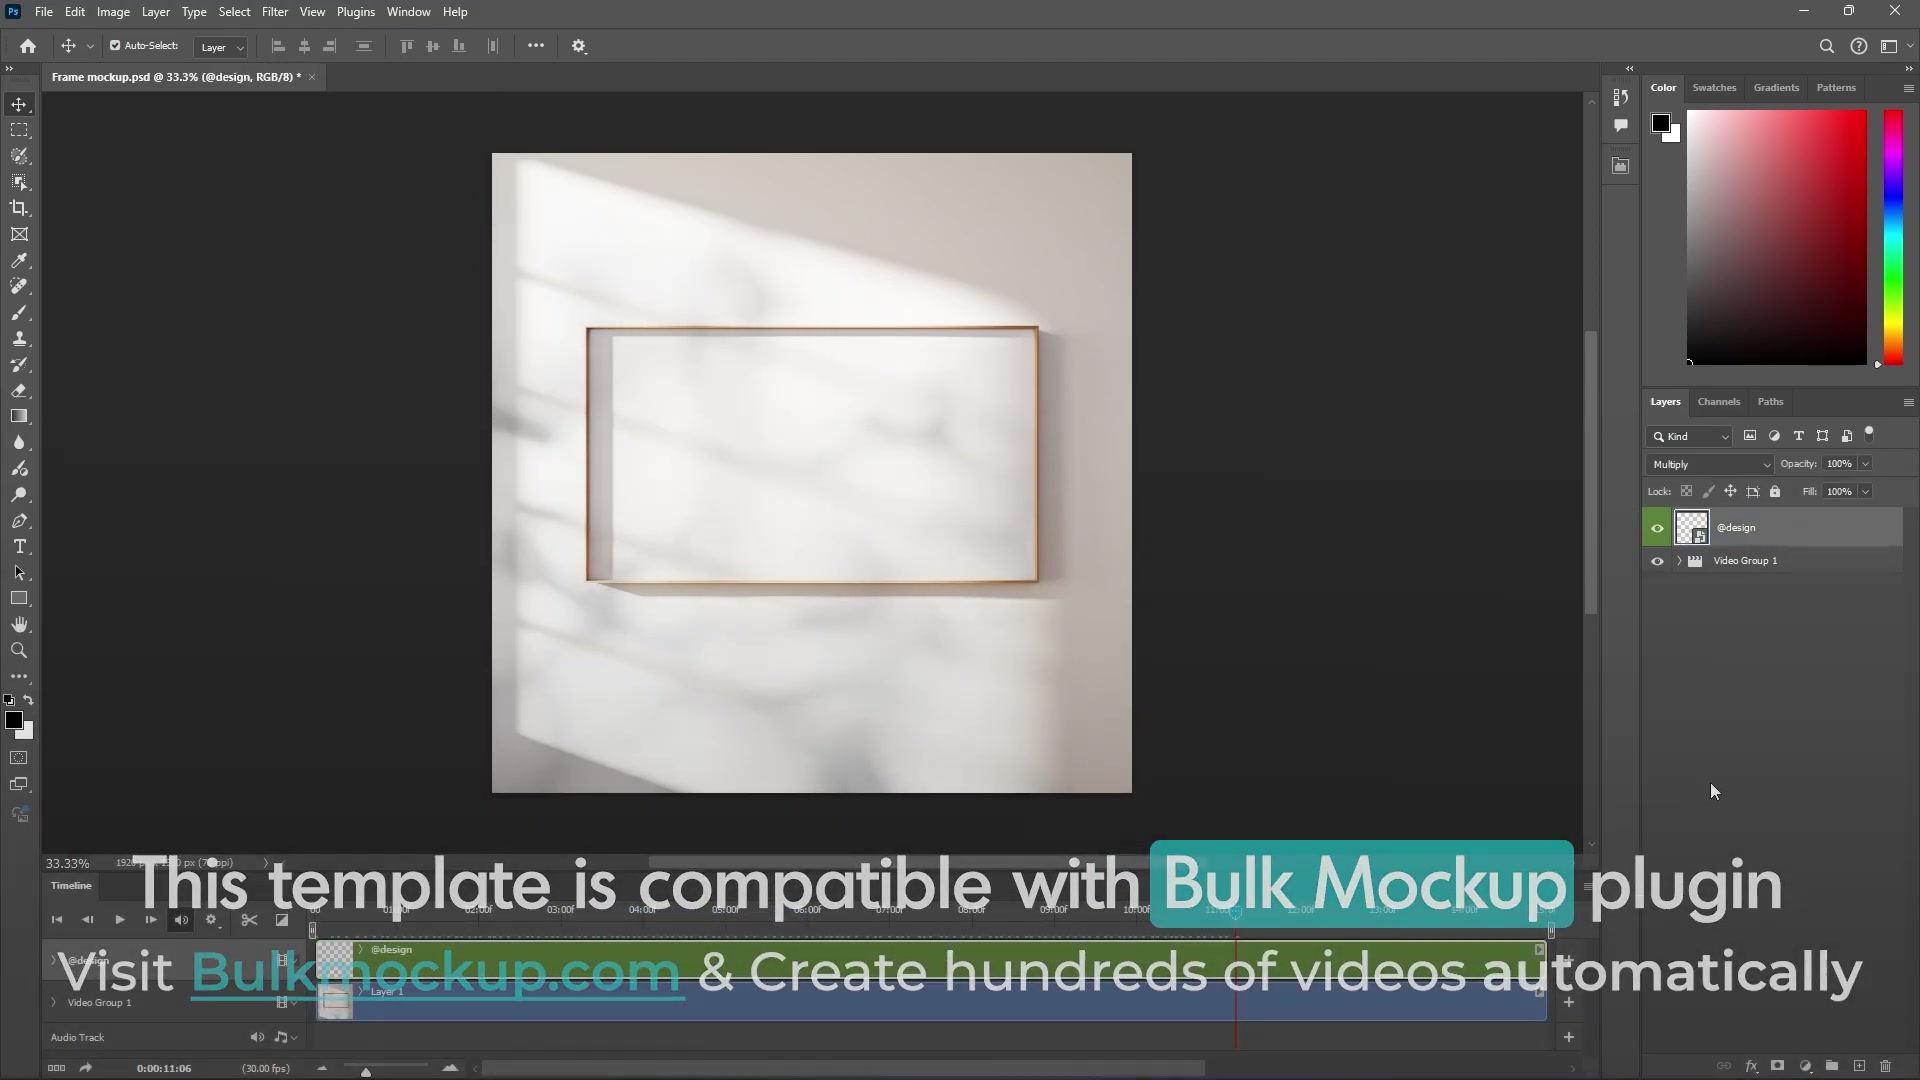Enable the Auto-Select checkbox
1920x1080 pixels.
click(116, 45)
